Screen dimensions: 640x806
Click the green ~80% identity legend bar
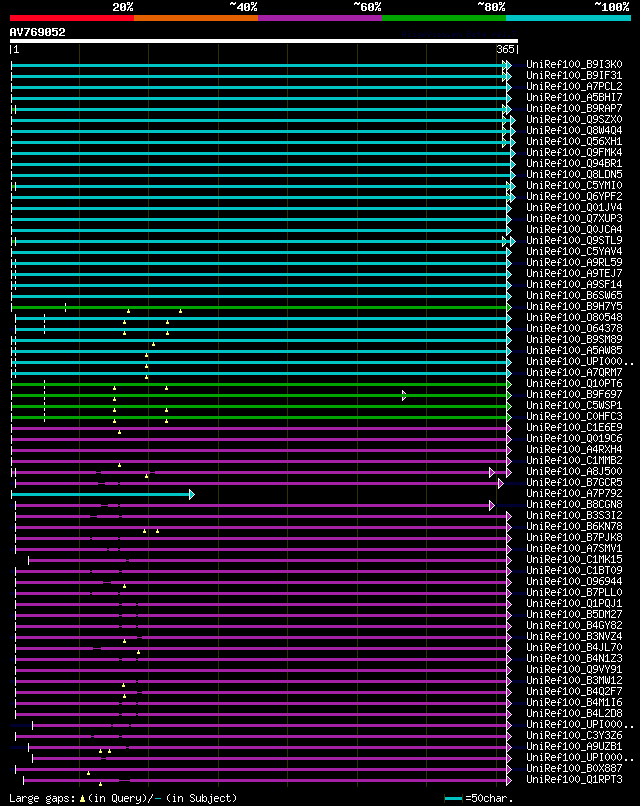pyautogui.click(x=444, y=18)
